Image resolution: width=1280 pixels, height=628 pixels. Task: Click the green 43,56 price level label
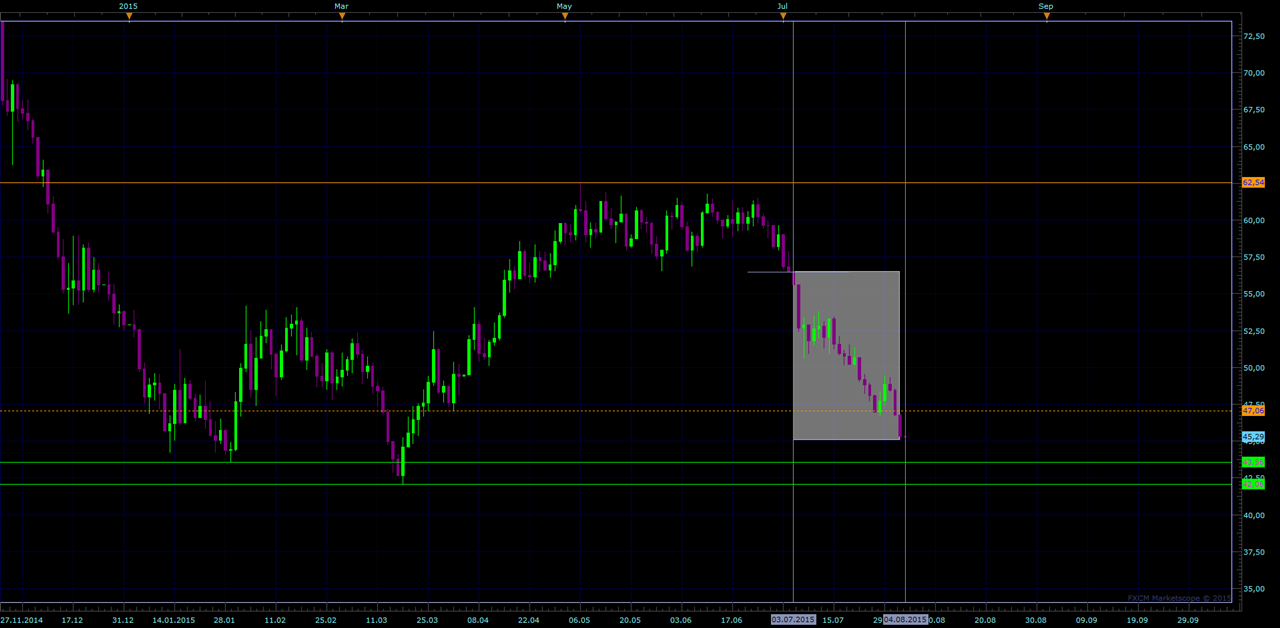1253,462
